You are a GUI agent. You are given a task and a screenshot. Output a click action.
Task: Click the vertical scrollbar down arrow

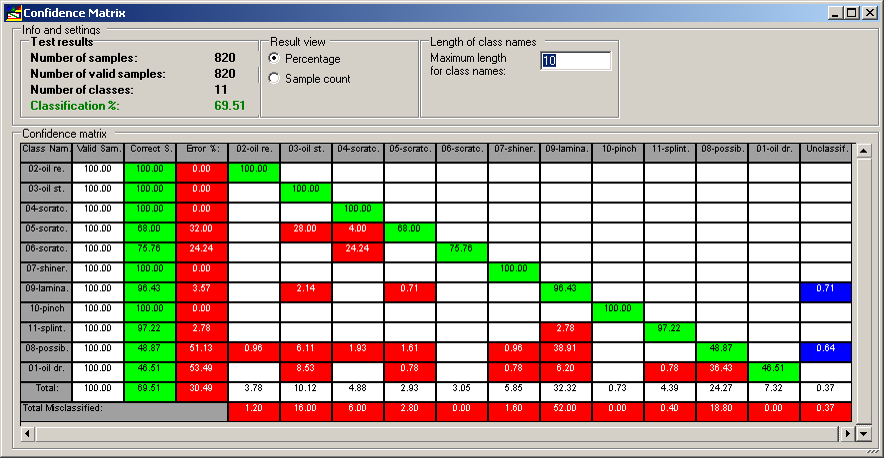click(x=864, y=434)
